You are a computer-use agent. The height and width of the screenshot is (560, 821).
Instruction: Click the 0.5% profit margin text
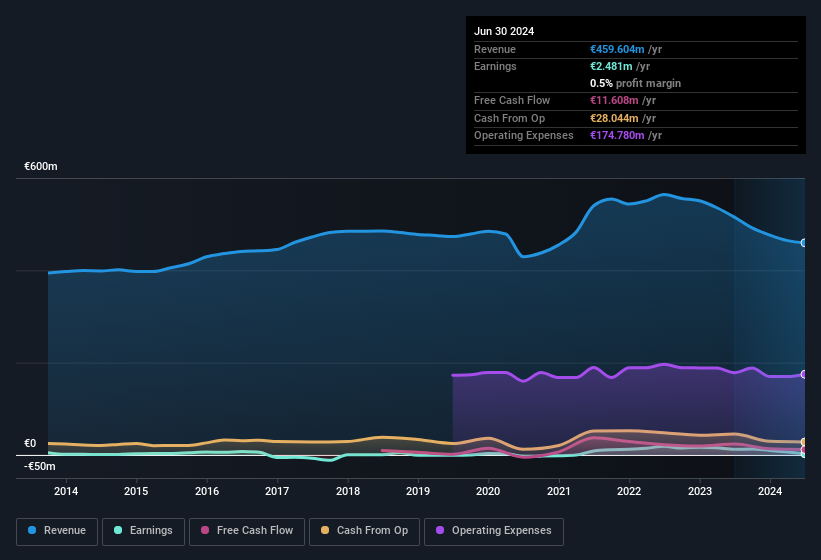635,83
